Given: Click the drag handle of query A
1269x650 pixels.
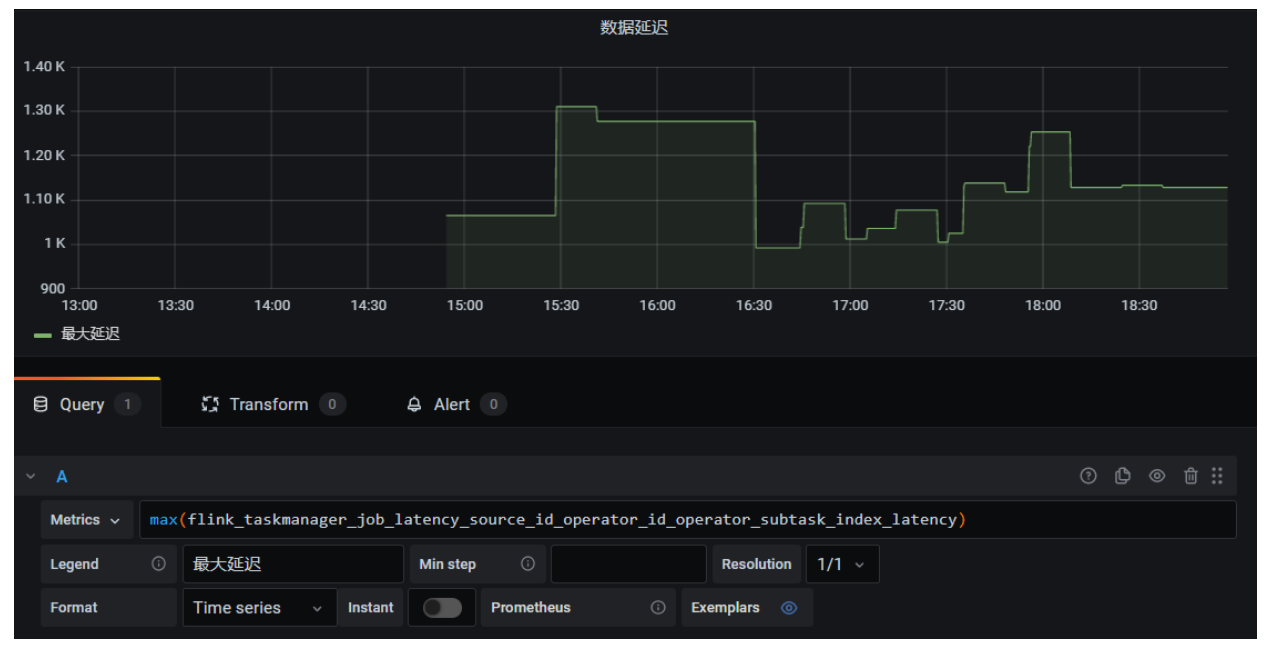Looking at the screenshot, I should [x=1217, y=477].
